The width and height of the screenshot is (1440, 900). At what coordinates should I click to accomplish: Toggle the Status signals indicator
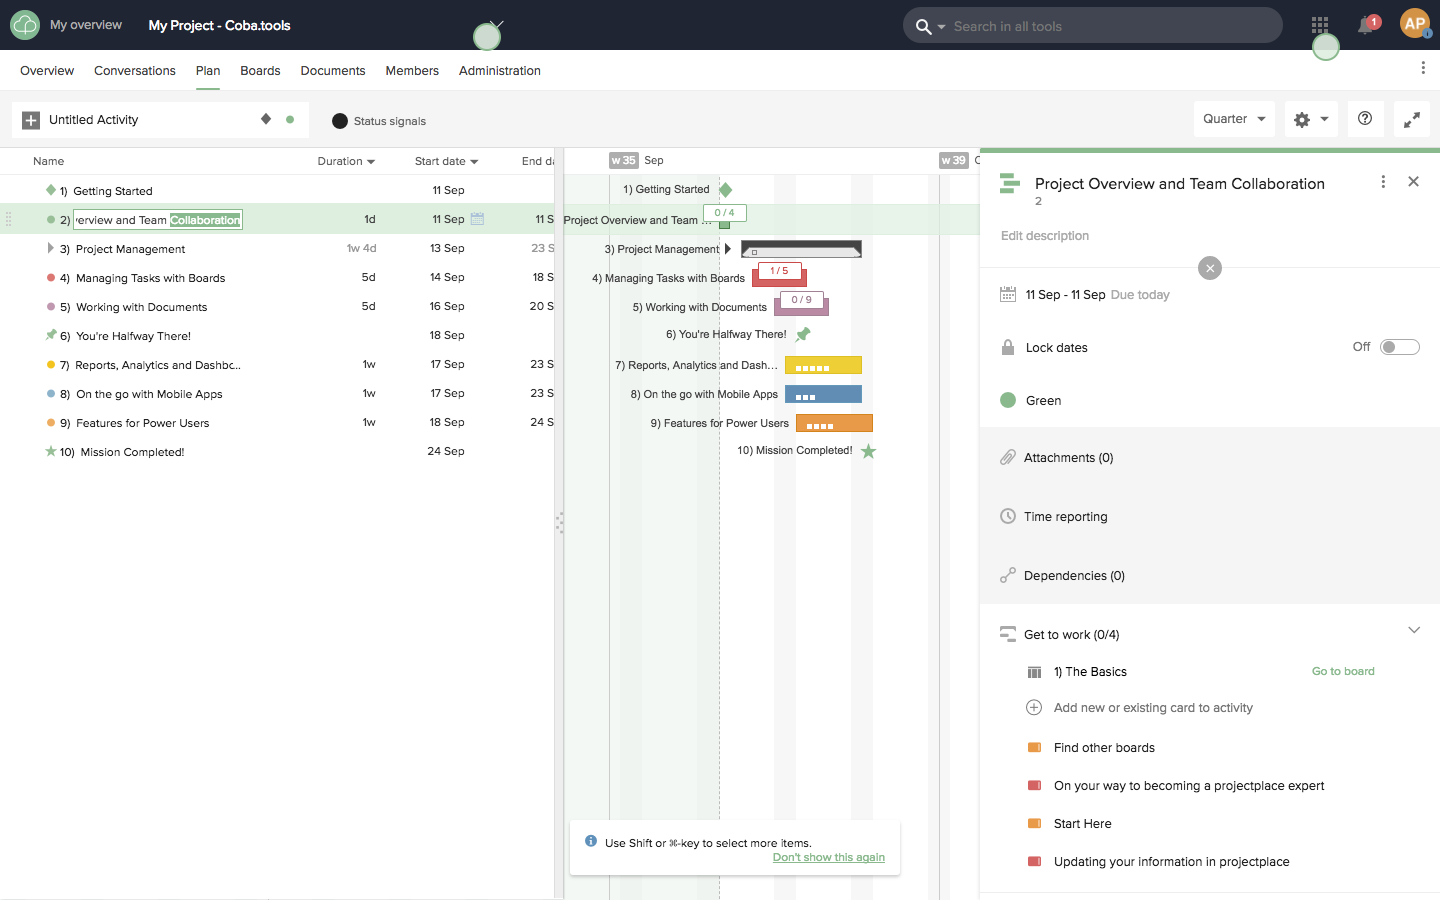pyautogui.click(x=340, y=121)
